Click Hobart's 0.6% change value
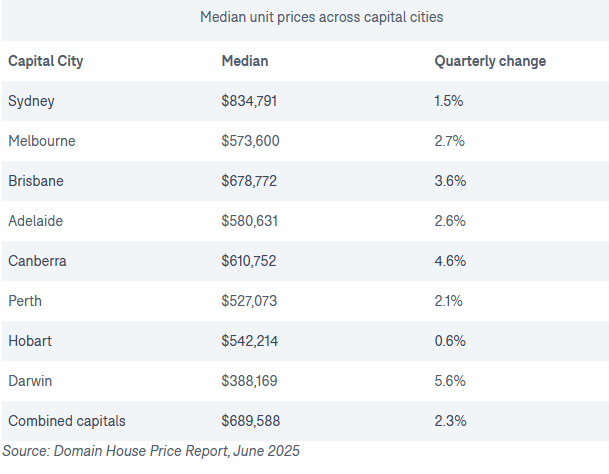This screenshot has width=609, height=474. (x=449, y=341)
